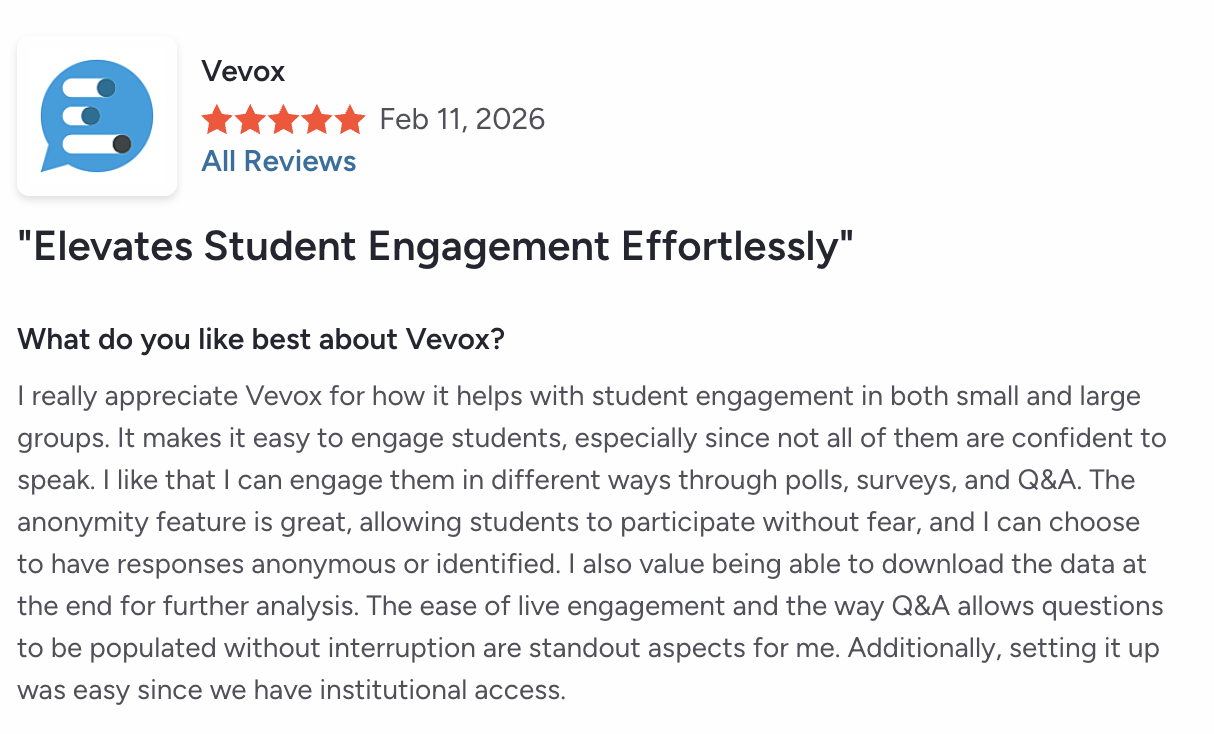Viewport: 1214px width, 734px height.
Task: Click the second orange rating star
Action: click(x=250, y=121)
